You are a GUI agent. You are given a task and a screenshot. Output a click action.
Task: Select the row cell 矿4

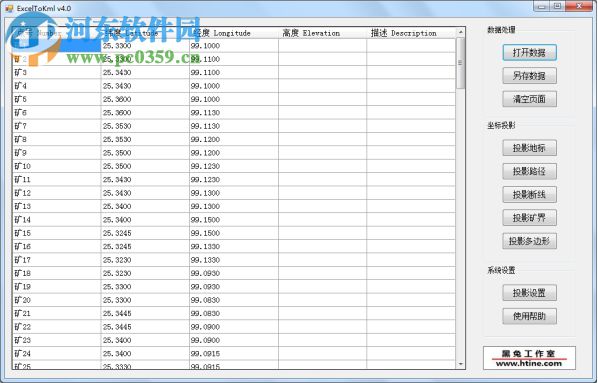coord(57,86)
